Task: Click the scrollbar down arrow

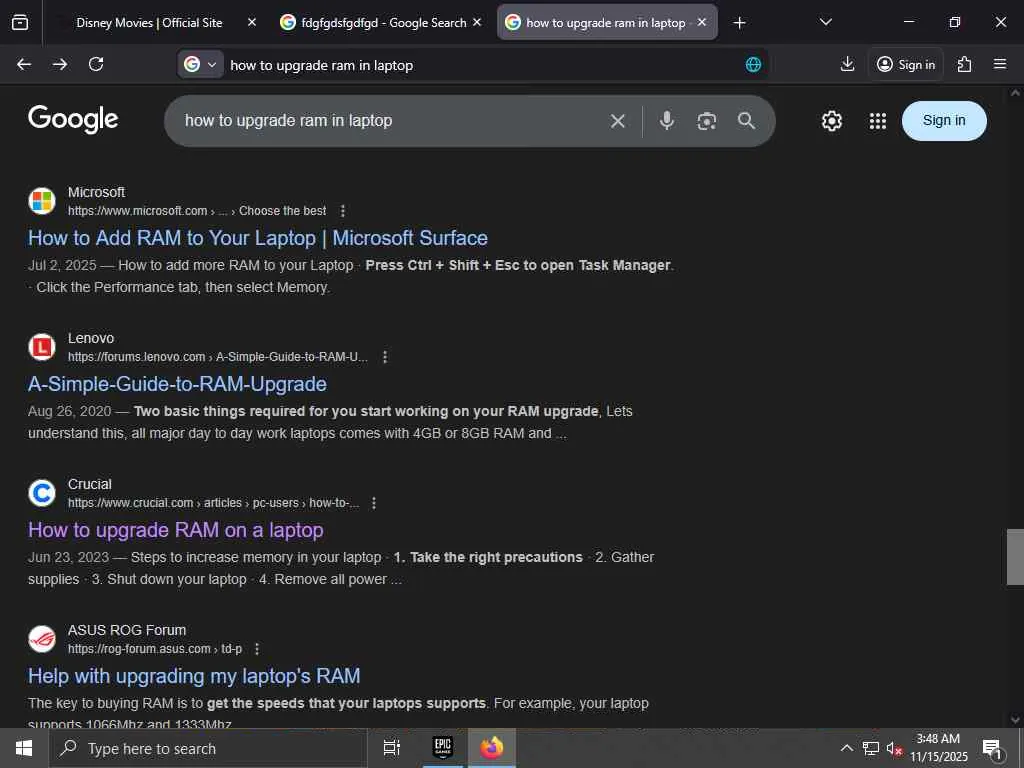Action: tap(1015, 720)
